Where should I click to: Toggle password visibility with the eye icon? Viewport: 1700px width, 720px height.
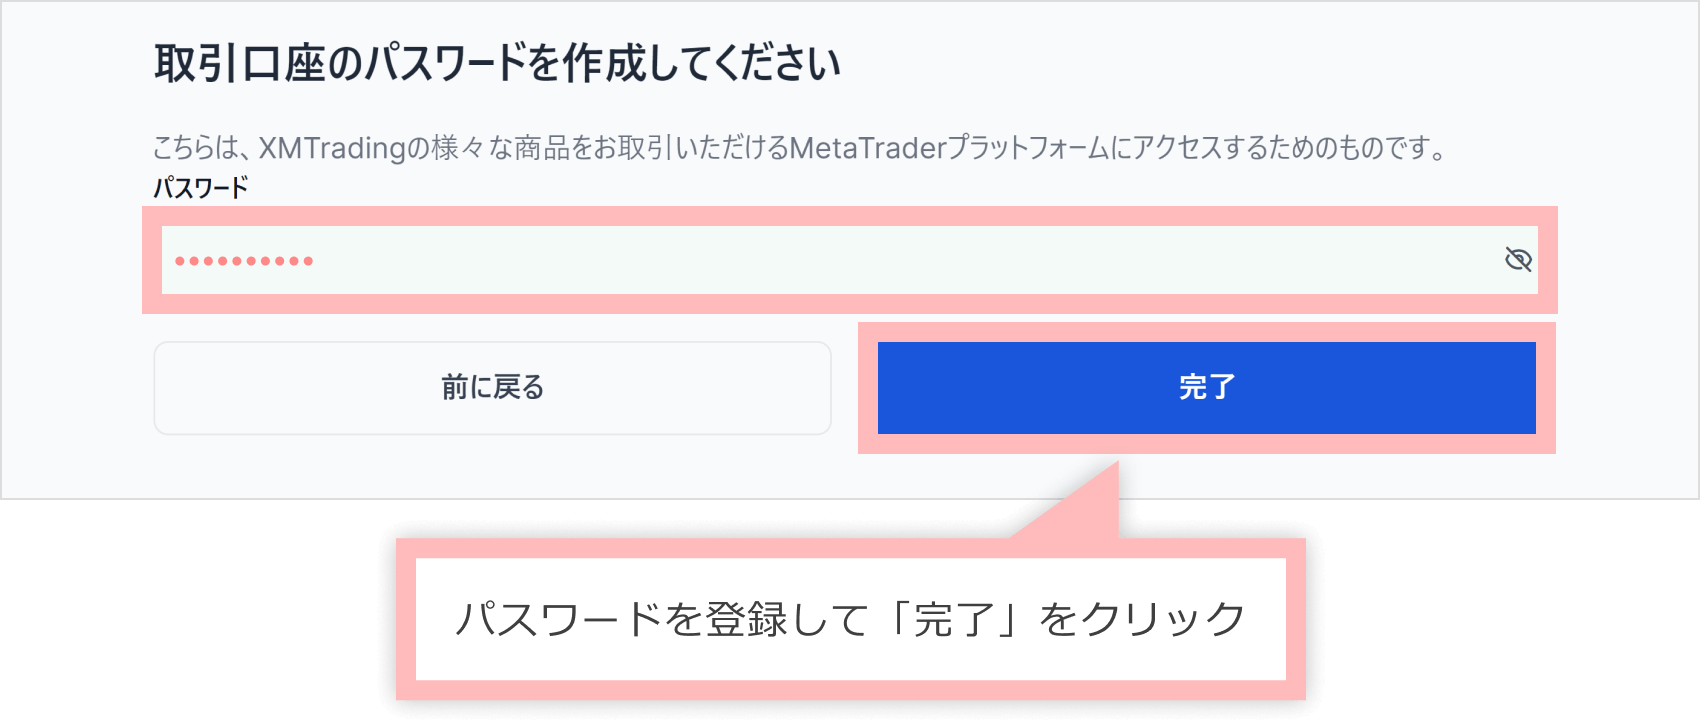(x=1518, y=260)
